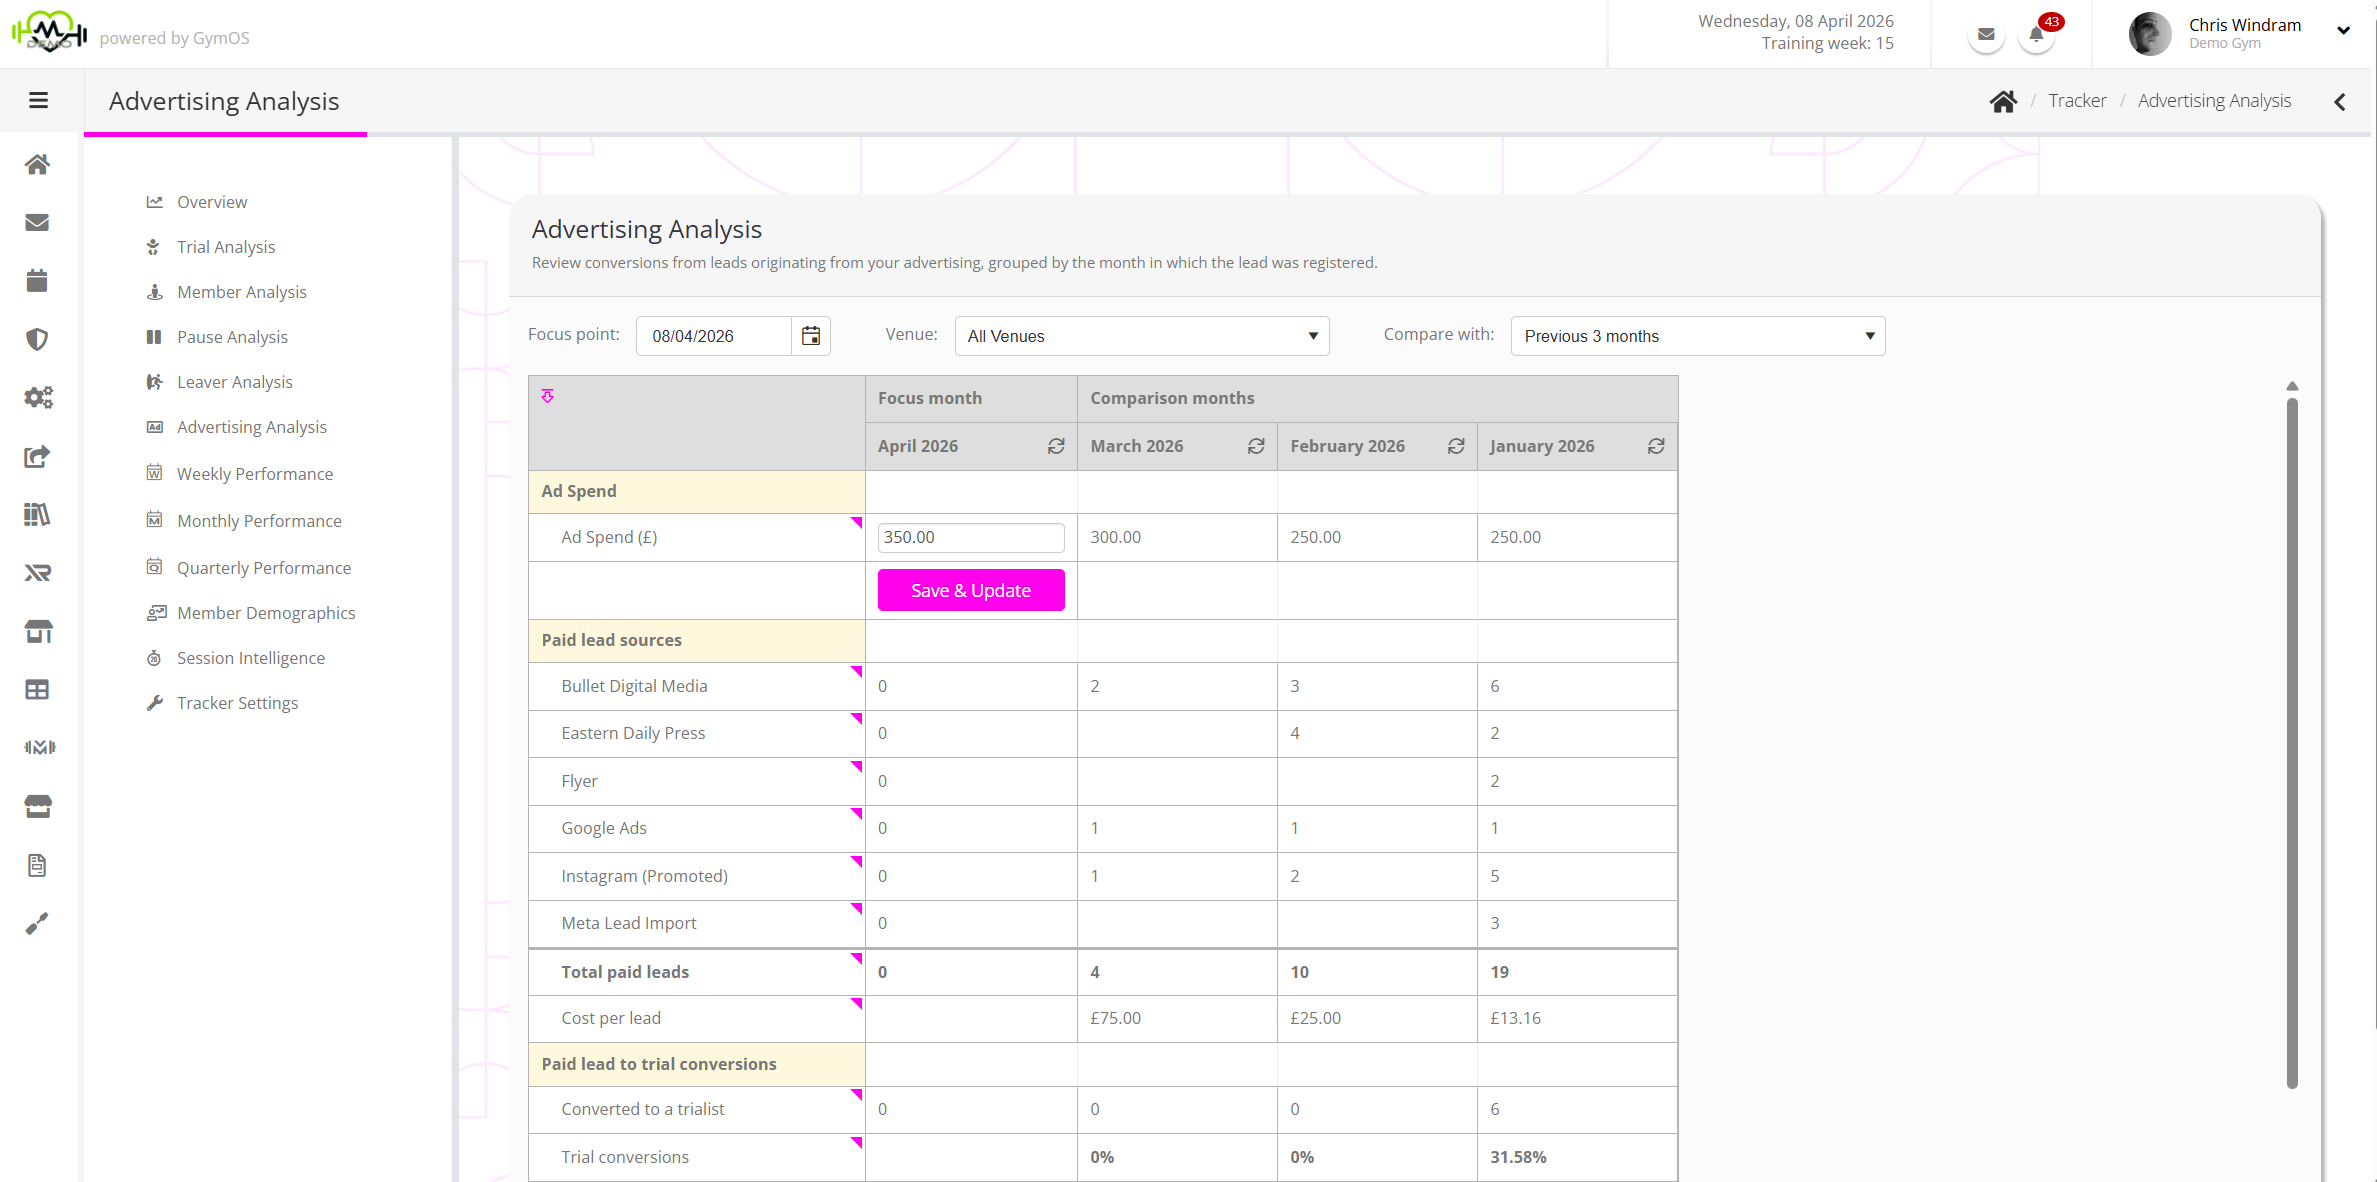The image size is (2377, 1182).
Task: Collapse the panel with the breadcrumb chevron
Action: 2340,101
